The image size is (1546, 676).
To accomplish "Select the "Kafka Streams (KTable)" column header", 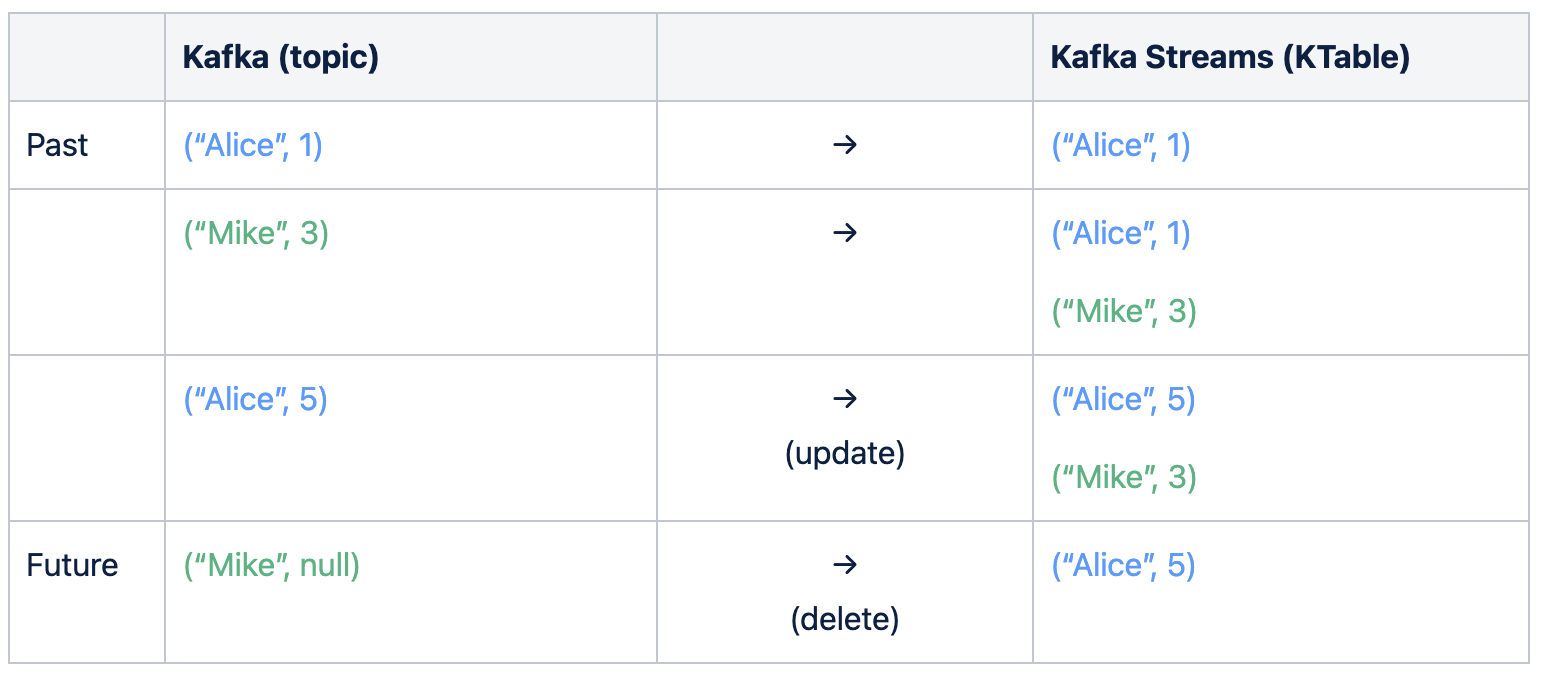I will pos(1230,57).
